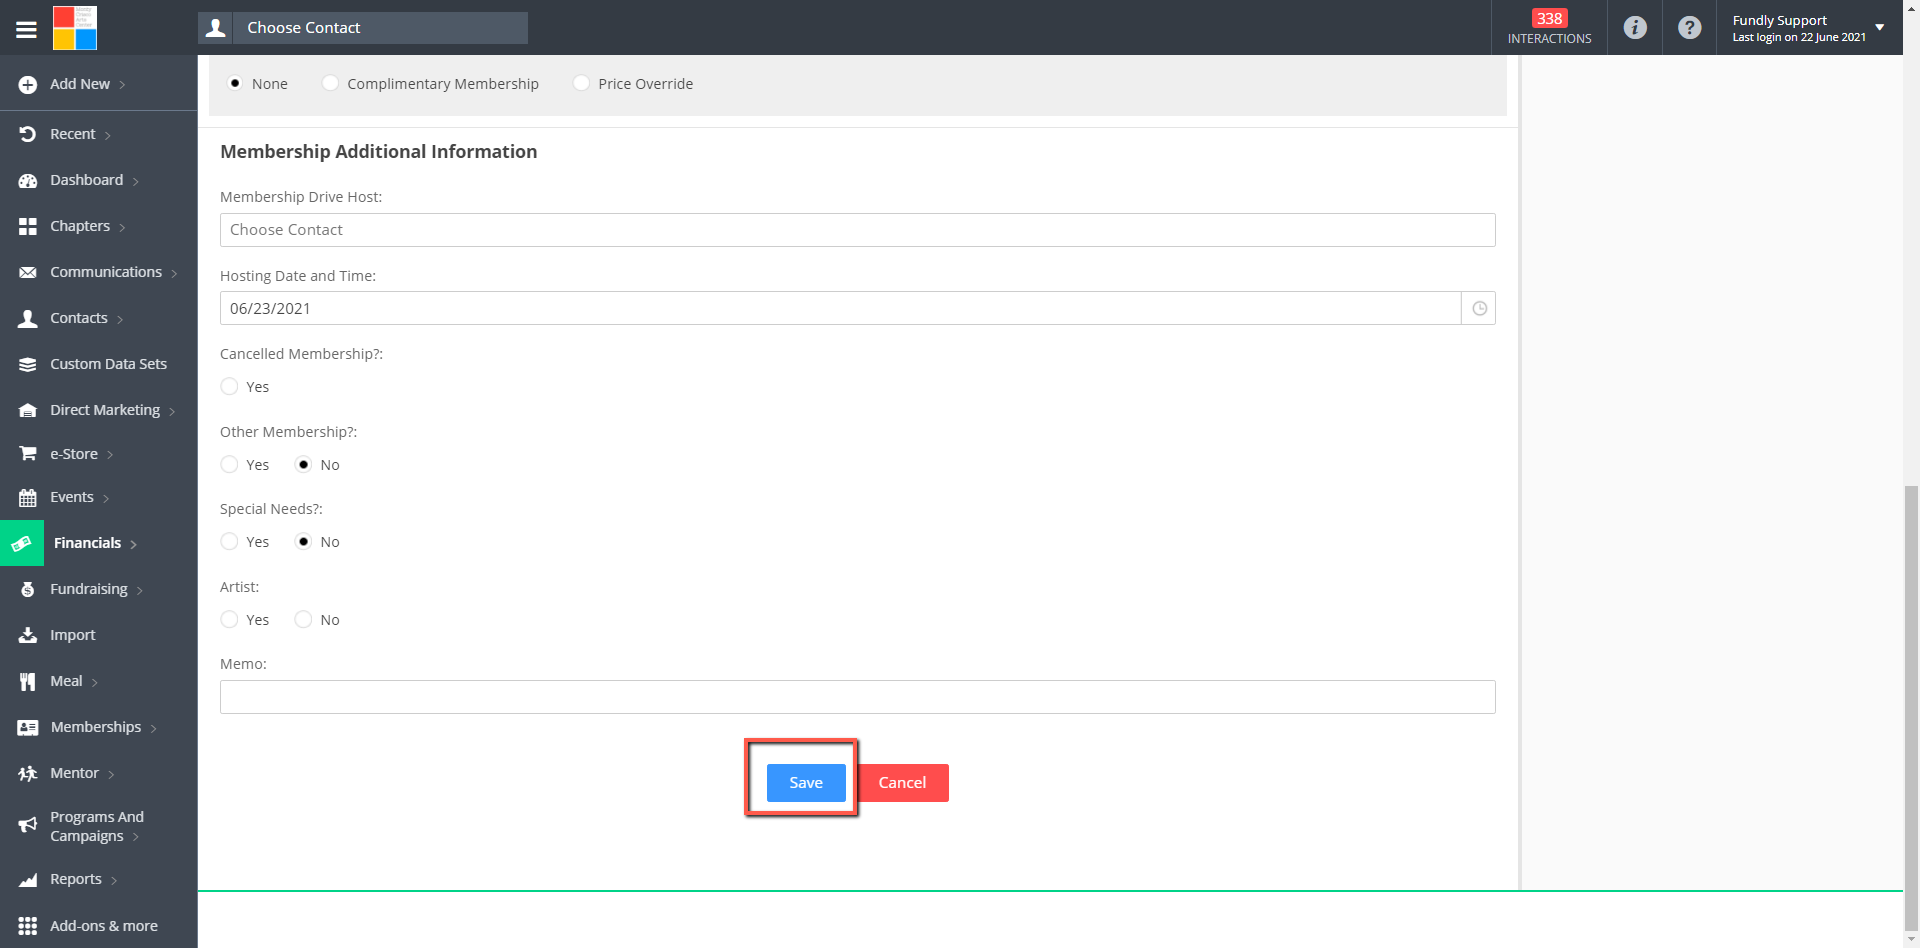The image size is (1920, 948).
Task: Click the Import download icon
Action: (28, 636)
